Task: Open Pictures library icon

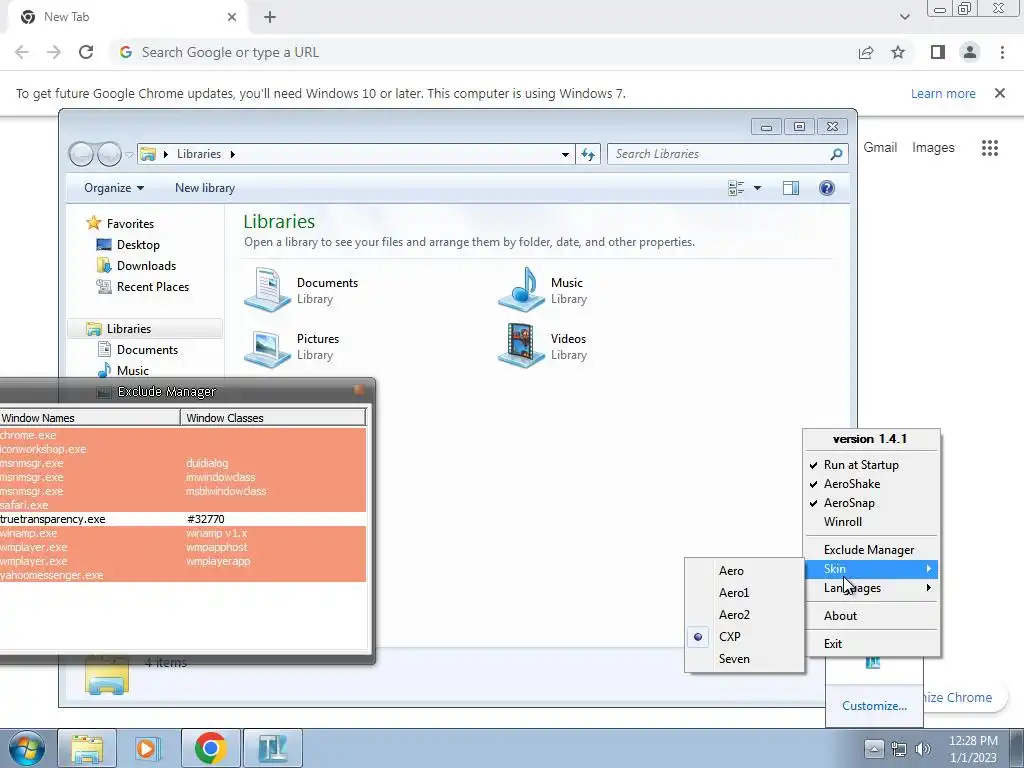Action: pyautogui.click(x=267, y=346)
